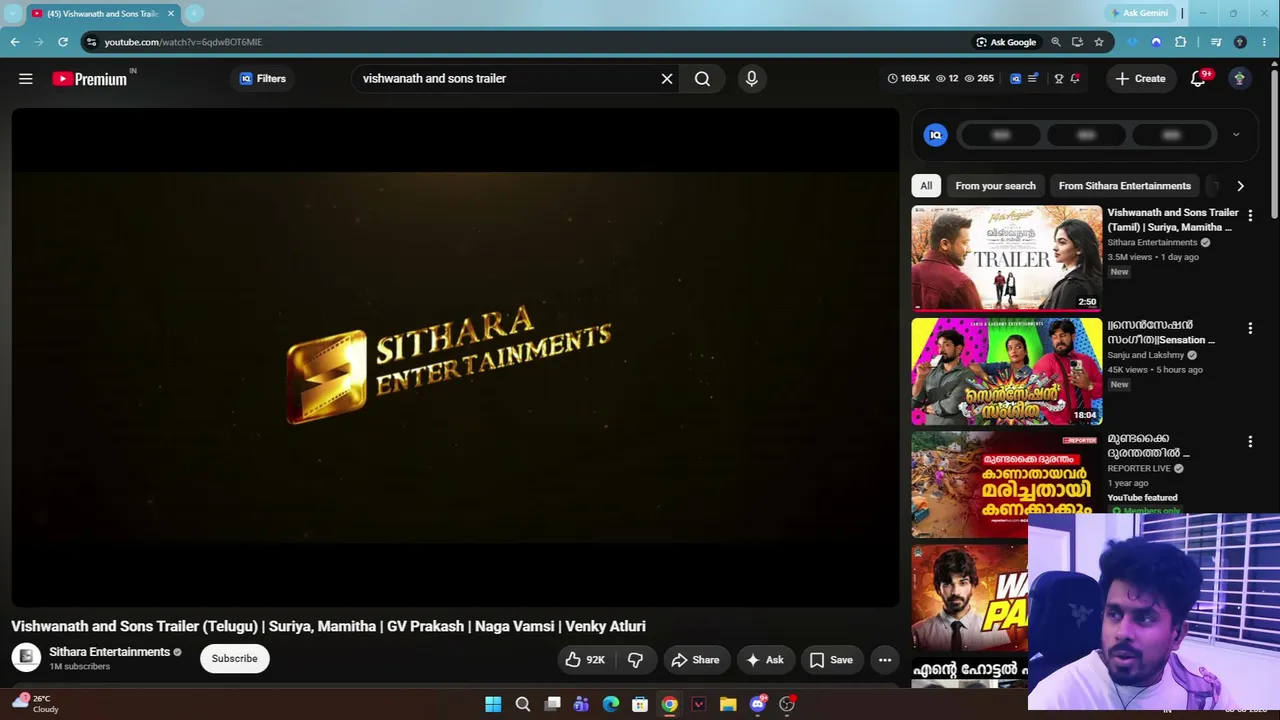The image size is (1280, 720).
Task: Open the YouTube guide hamburger menu
Action: point(26,78)
